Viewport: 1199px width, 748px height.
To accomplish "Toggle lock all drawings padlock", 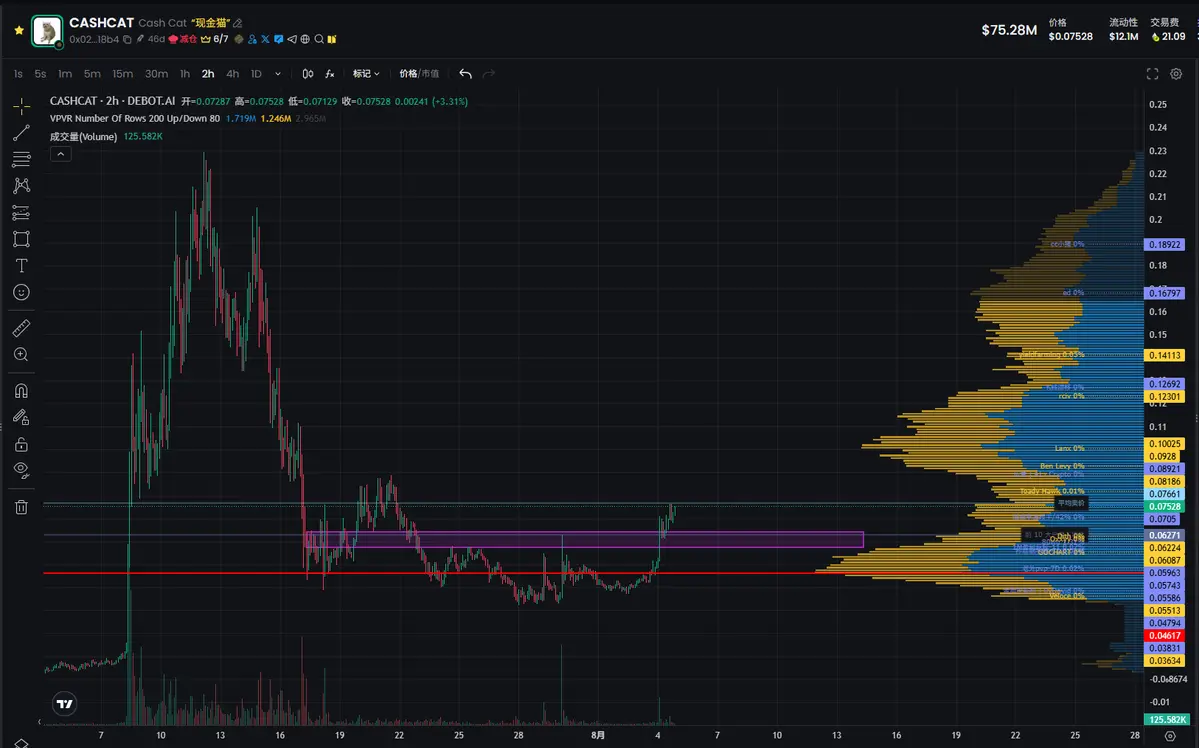I will pos(21,444).
